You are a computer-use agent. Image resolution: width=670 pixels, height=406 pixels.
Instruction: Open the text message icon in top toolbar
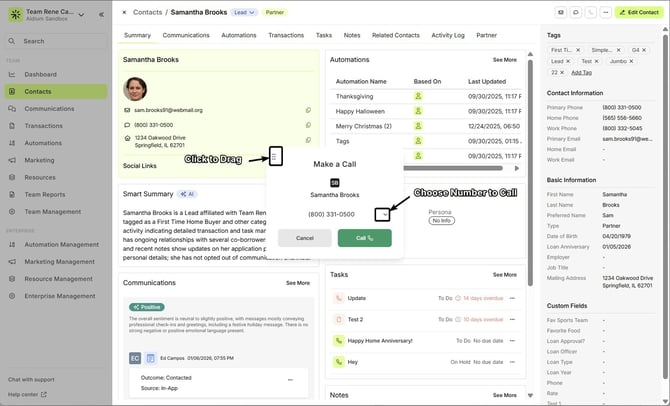click(576, 12)
